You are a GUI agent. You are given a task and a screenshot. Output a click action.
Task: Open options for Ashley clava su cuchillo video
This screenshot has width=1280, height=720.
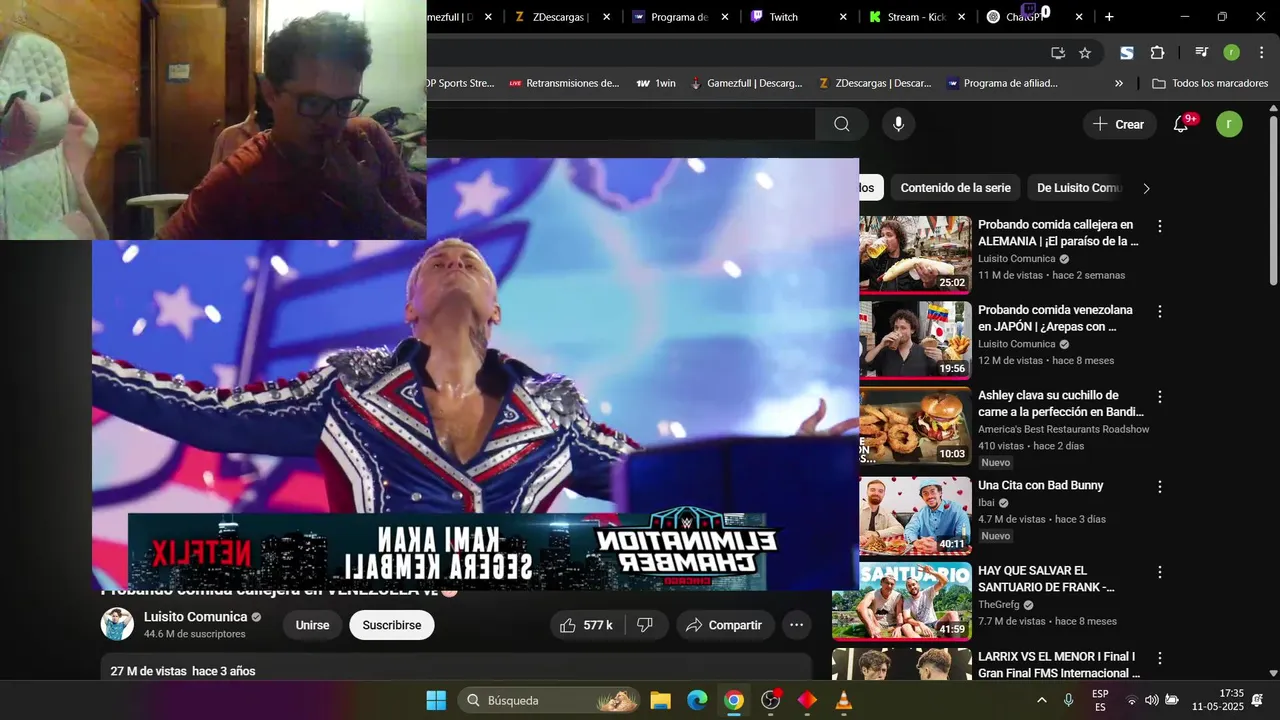(1160, 397)
